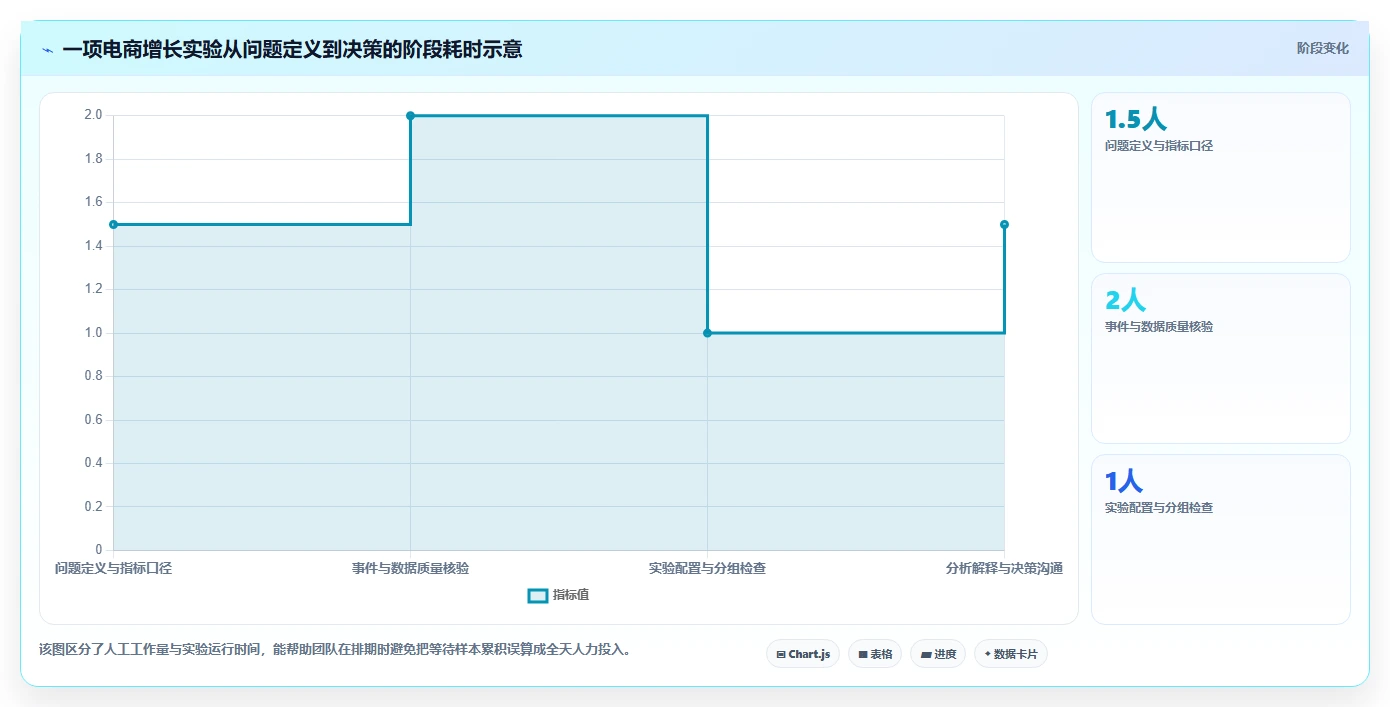
Task: Click the chart title 一项电商增长实验
Action: point(292,49)
